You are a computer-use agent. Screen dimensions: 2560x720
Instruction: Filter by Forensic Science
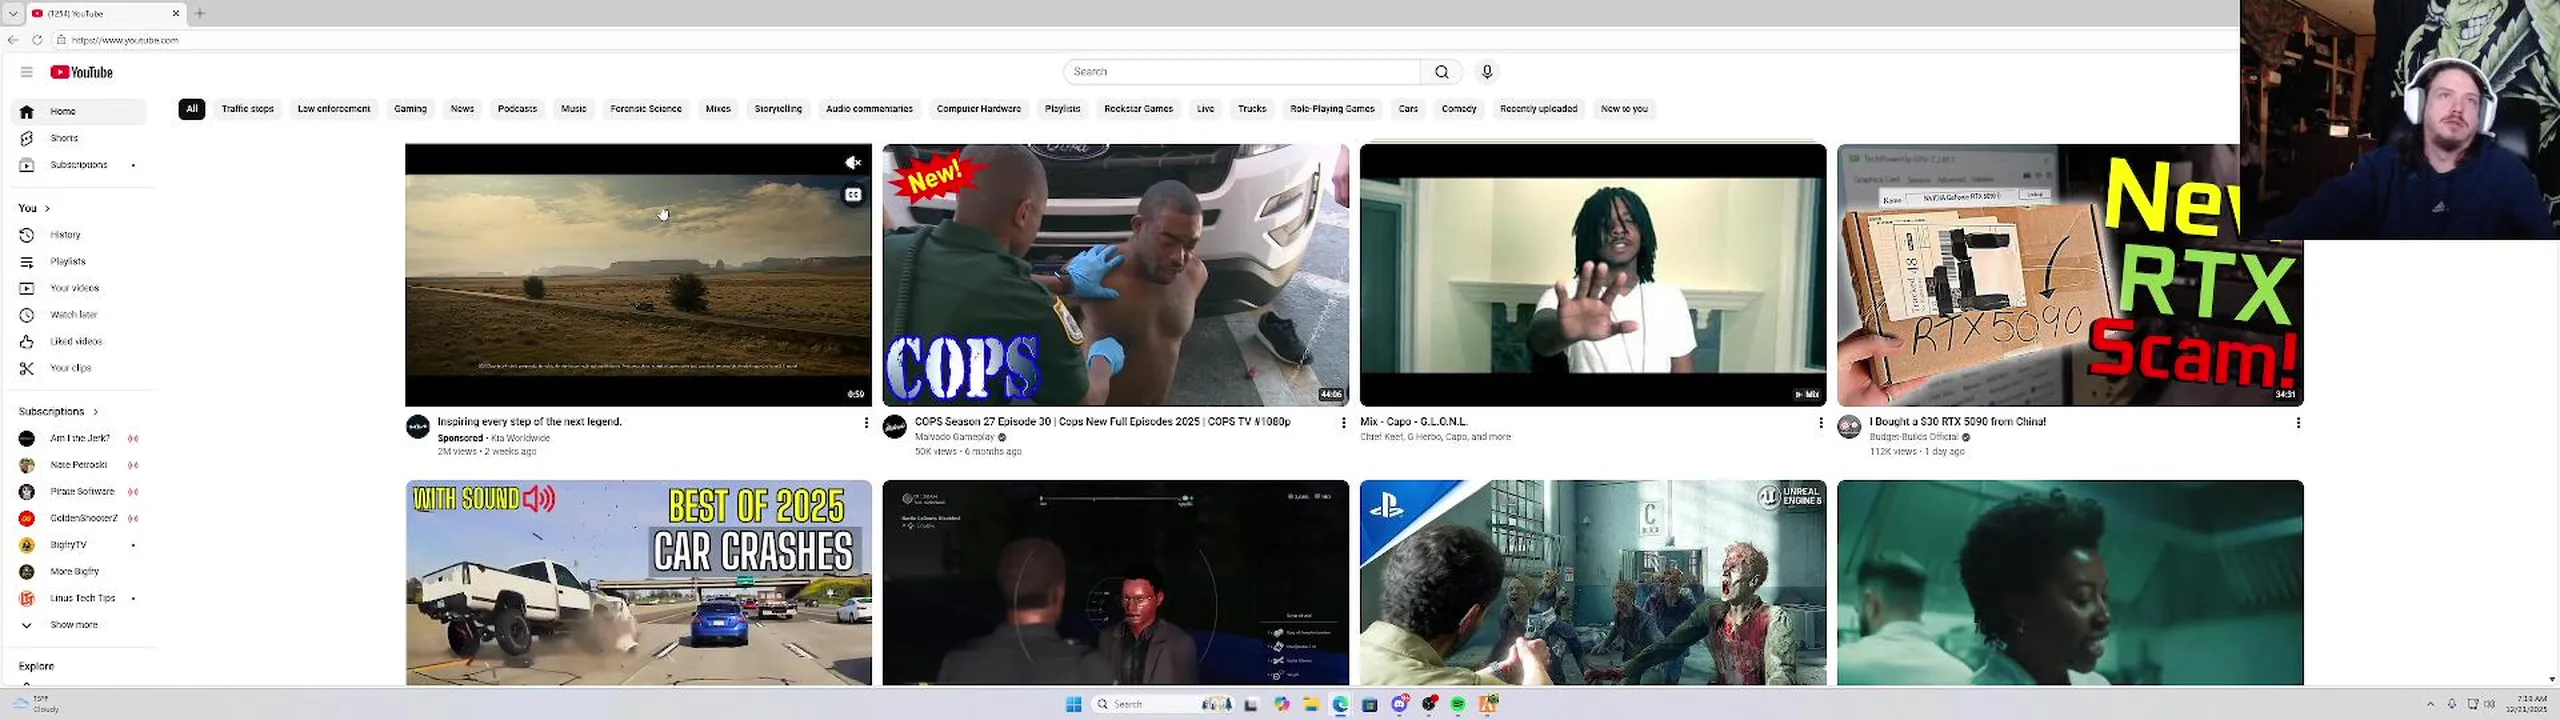[x=646, y=109]
